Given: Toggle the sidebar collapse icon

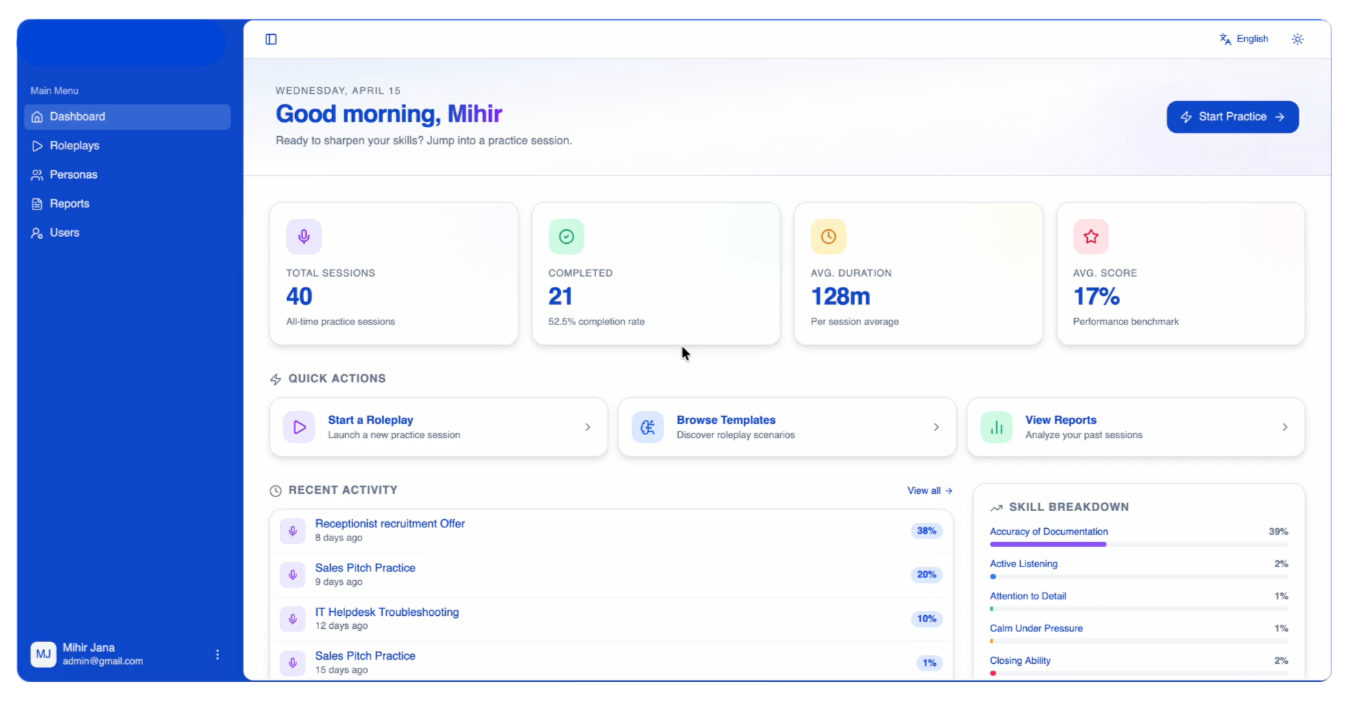Looking at the screenshot, I should [x=271, y=39].
